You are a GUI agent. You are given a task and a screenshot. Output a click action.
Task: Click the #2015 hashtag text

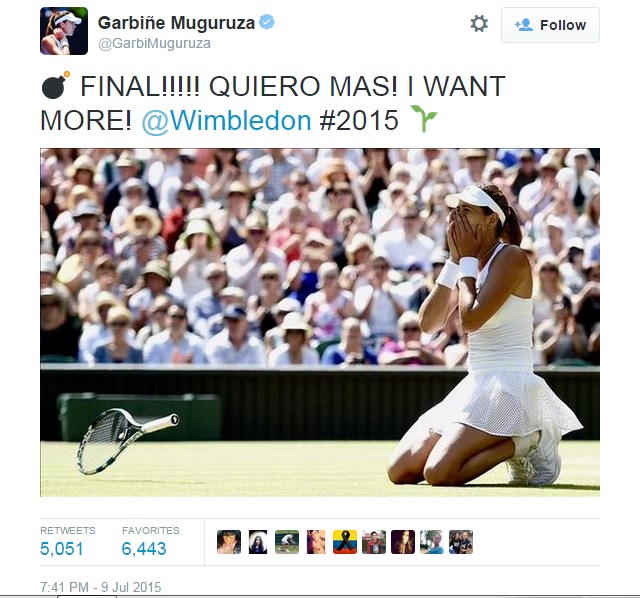359,120
